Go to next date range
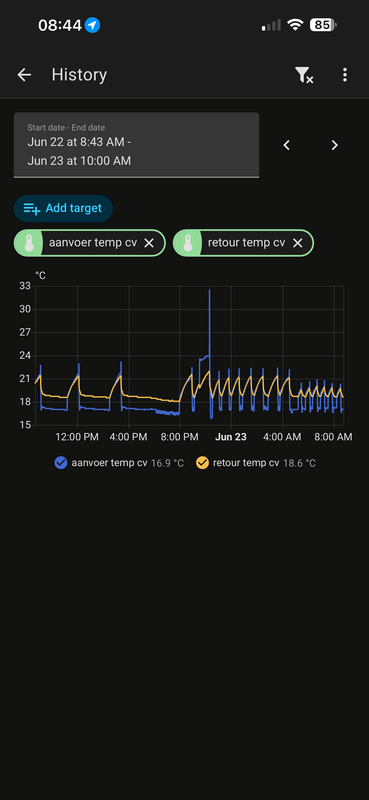Image resolution: width=369 pixels, height=800 pixels. (335, 145)
